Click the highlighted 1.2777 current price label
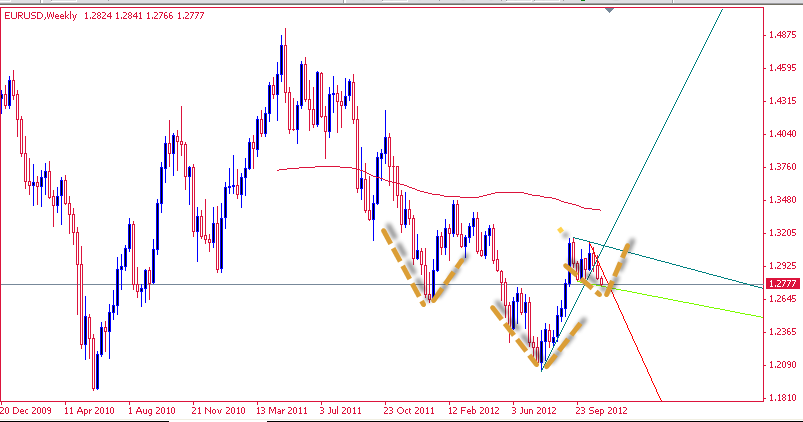The image size is (803, 422). click(782, 284)
